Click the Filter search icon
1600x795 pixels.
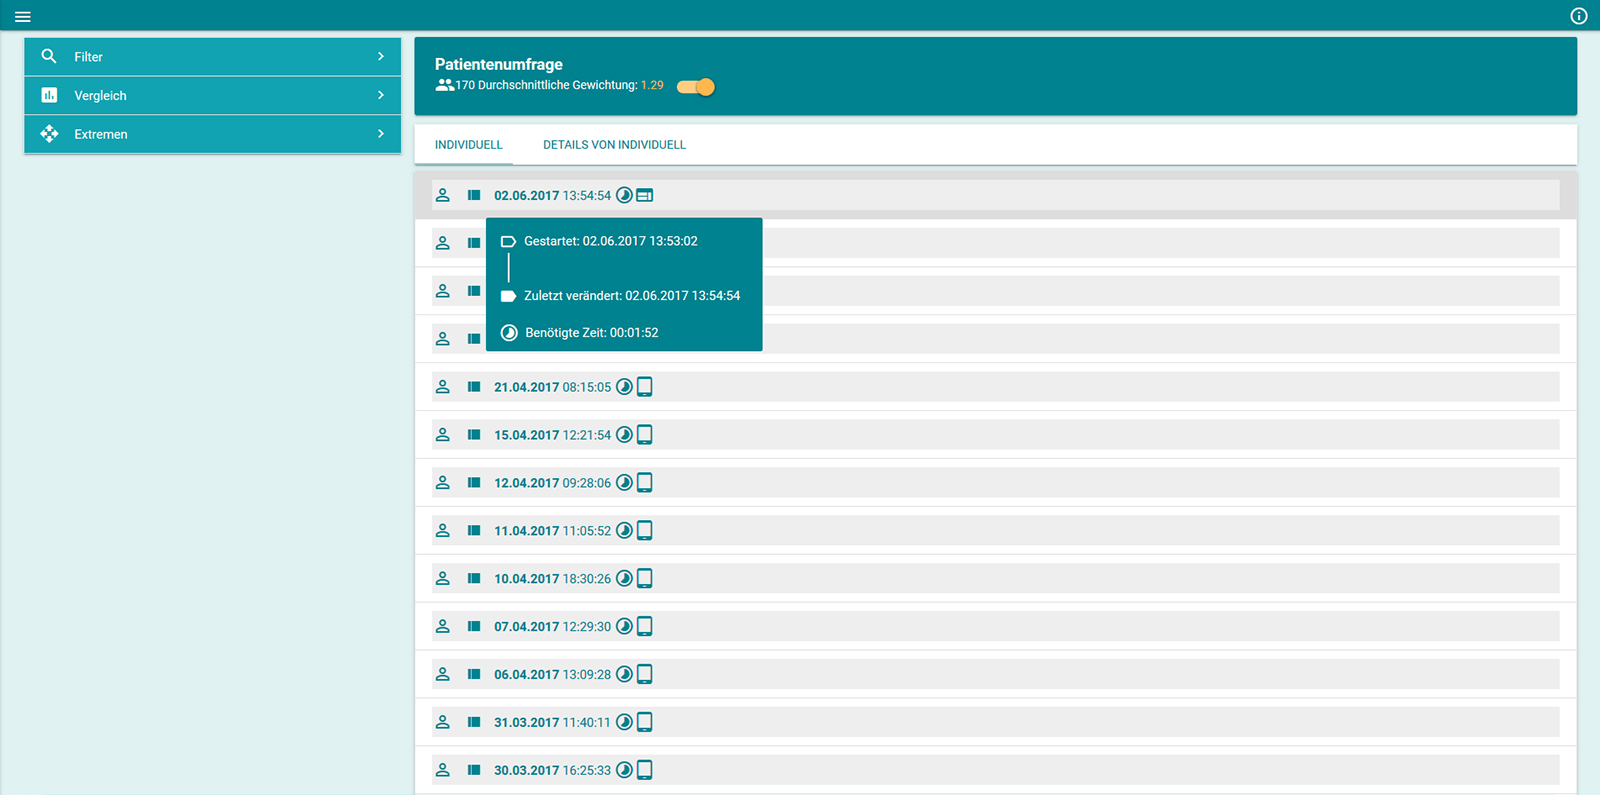[x=49, y=56]
